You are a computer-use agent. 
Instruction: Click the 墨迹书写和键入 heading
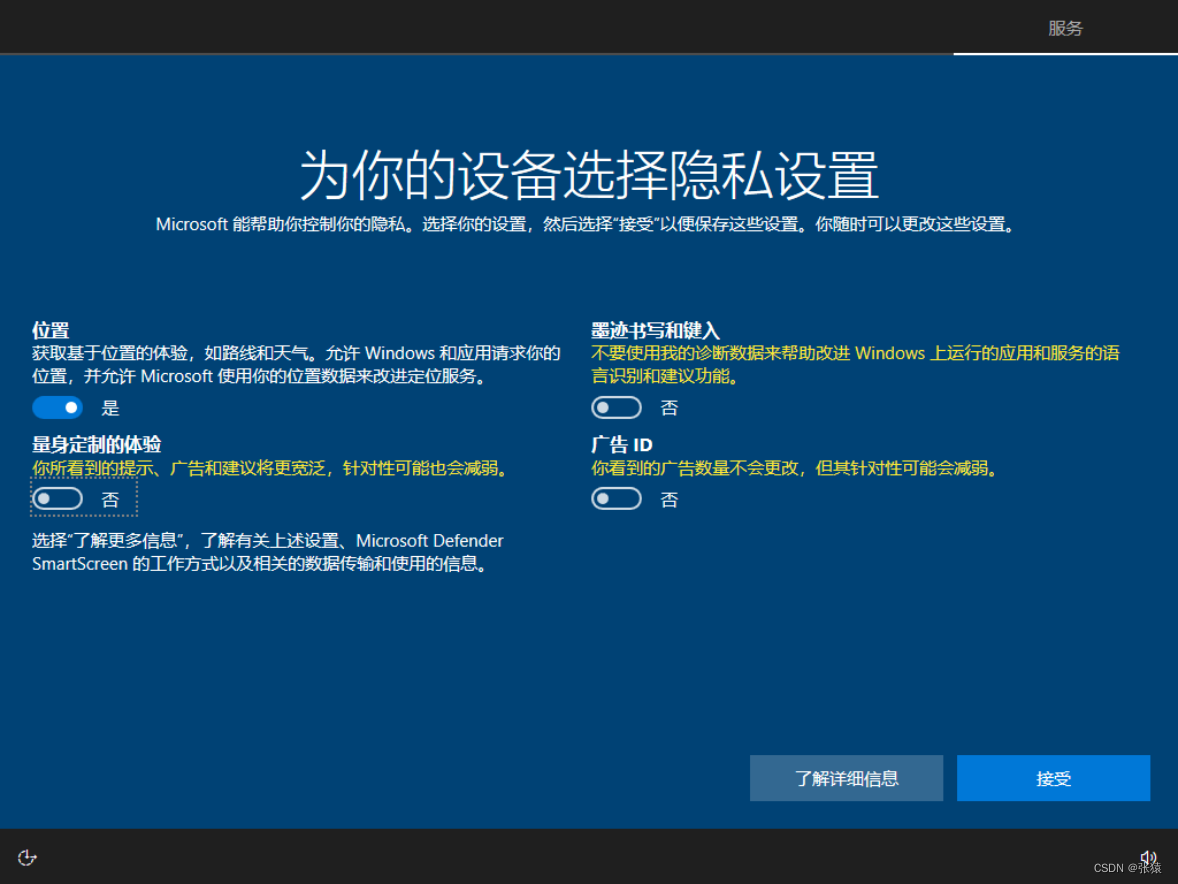tap(655, 330)
